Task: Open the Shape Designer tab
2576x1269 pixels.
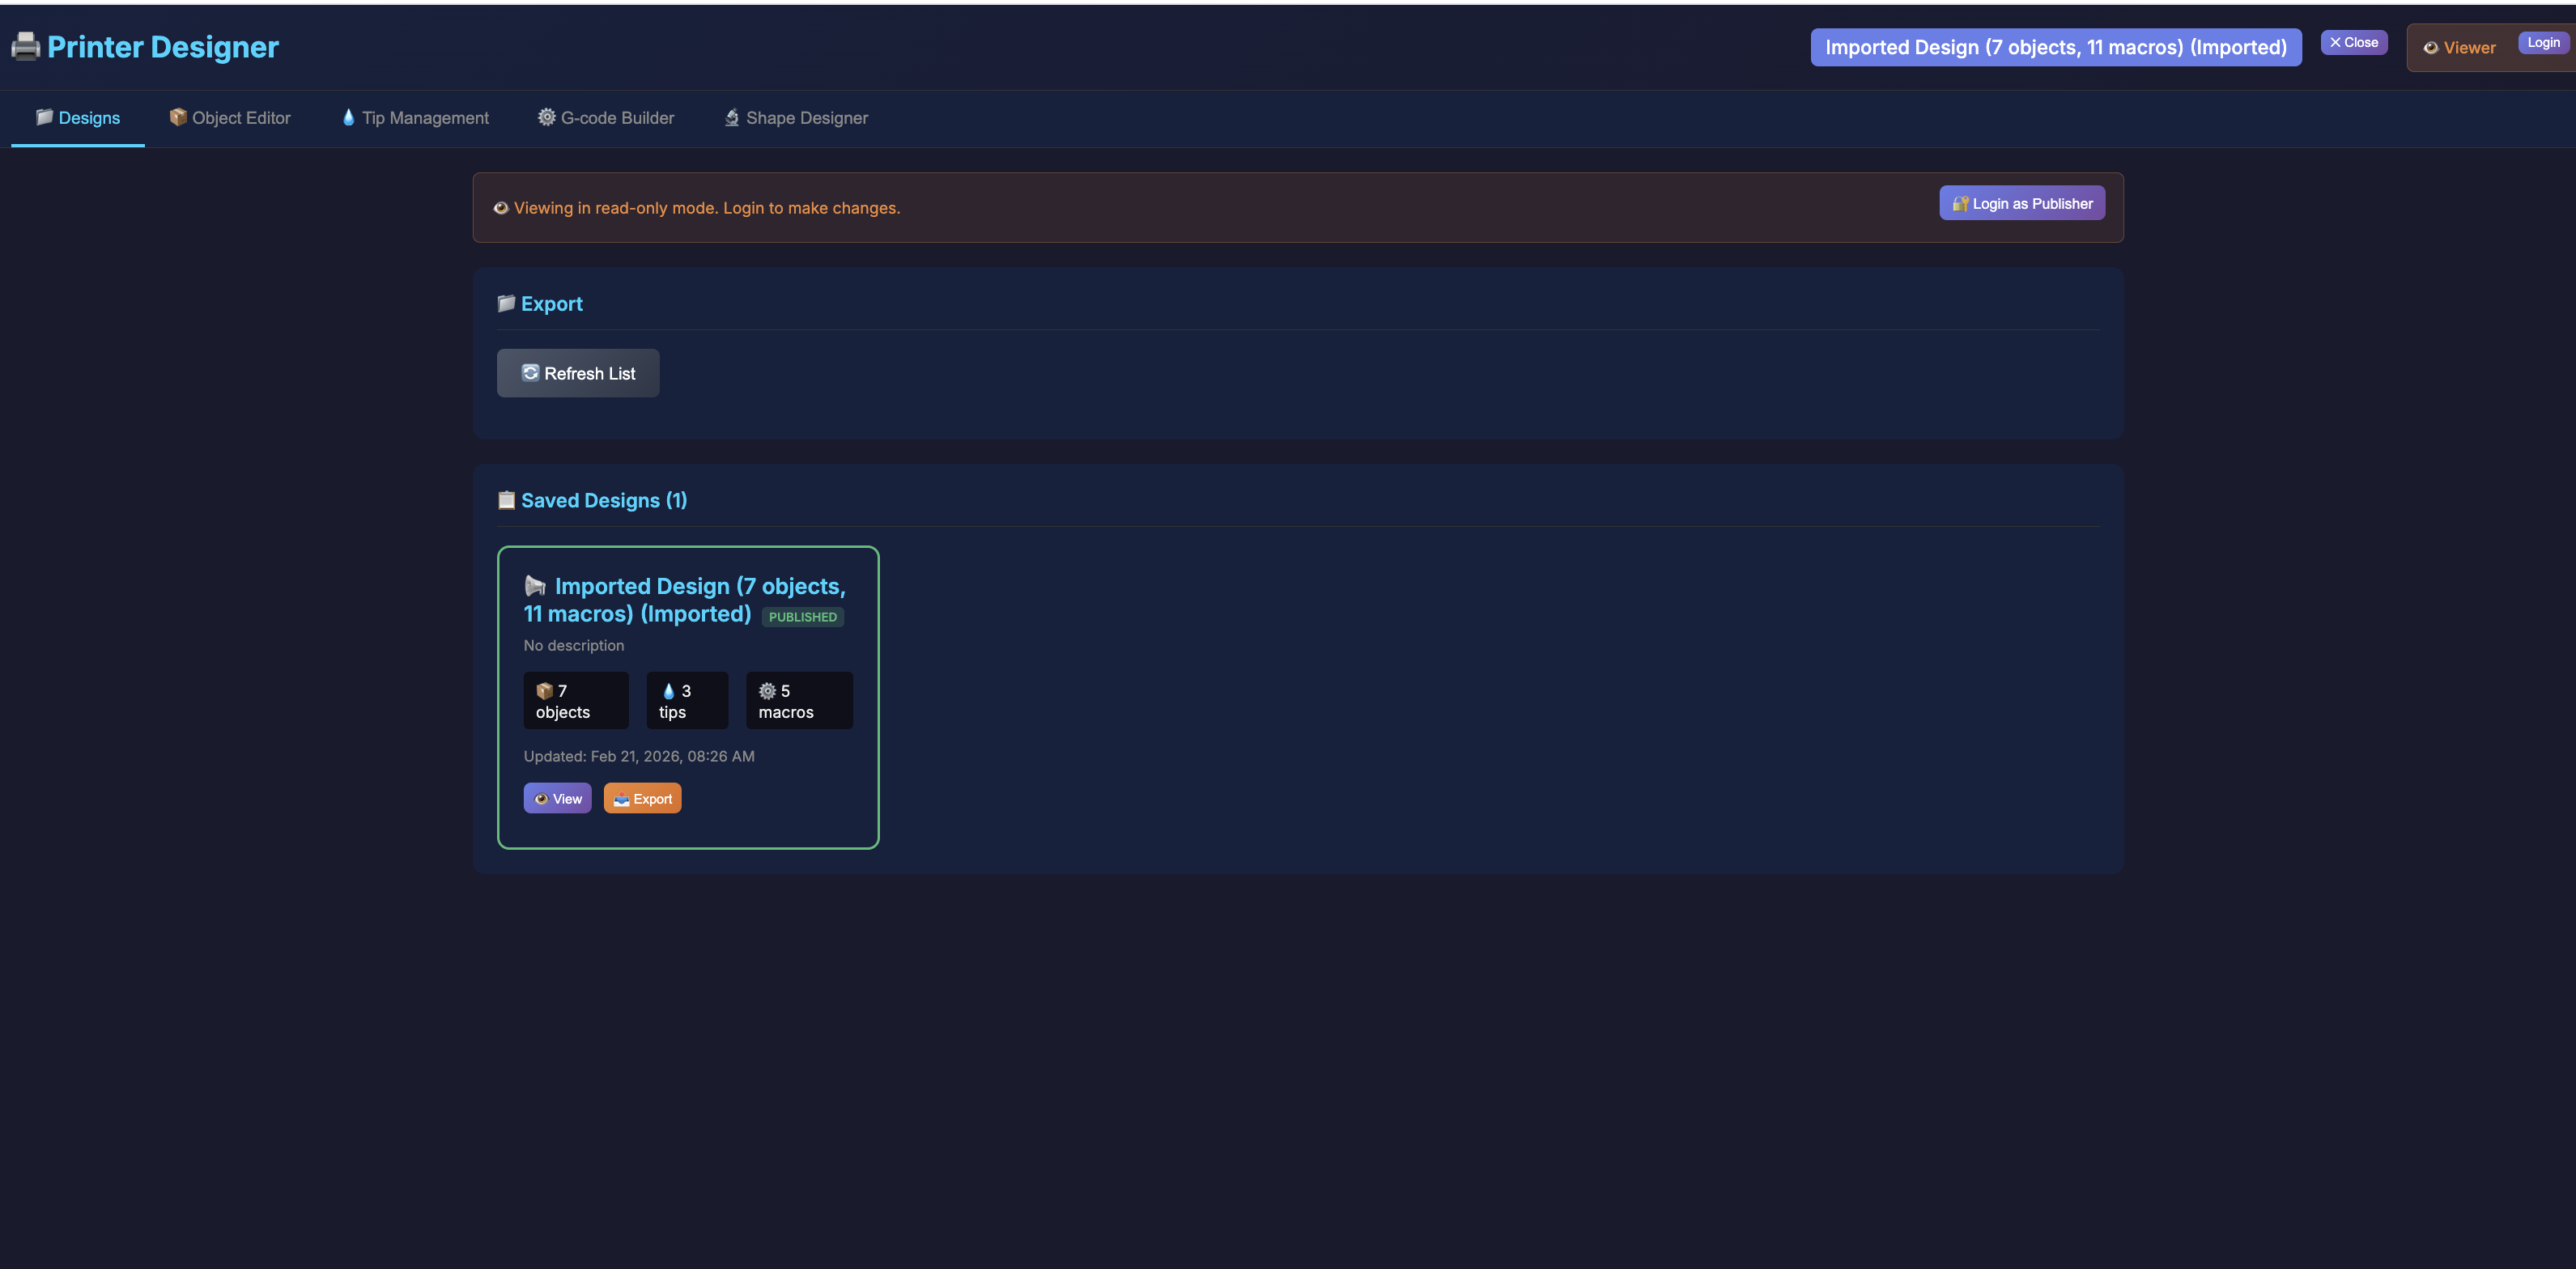Action: pyautogui.click(x=796, y=118)
